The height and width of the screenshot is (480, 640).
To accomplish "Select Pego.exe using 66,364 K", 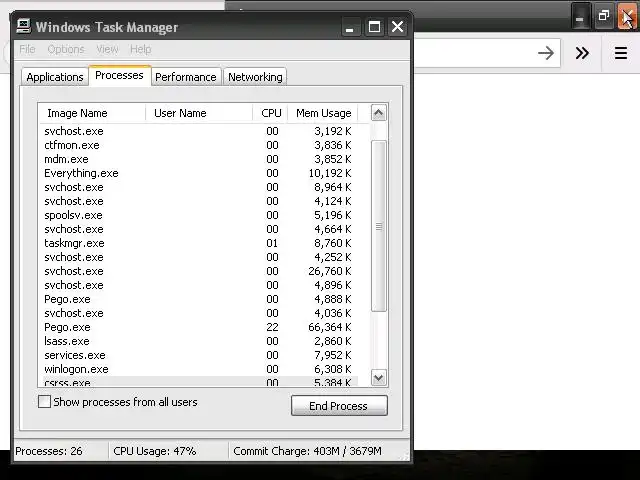I will point(198,327).
